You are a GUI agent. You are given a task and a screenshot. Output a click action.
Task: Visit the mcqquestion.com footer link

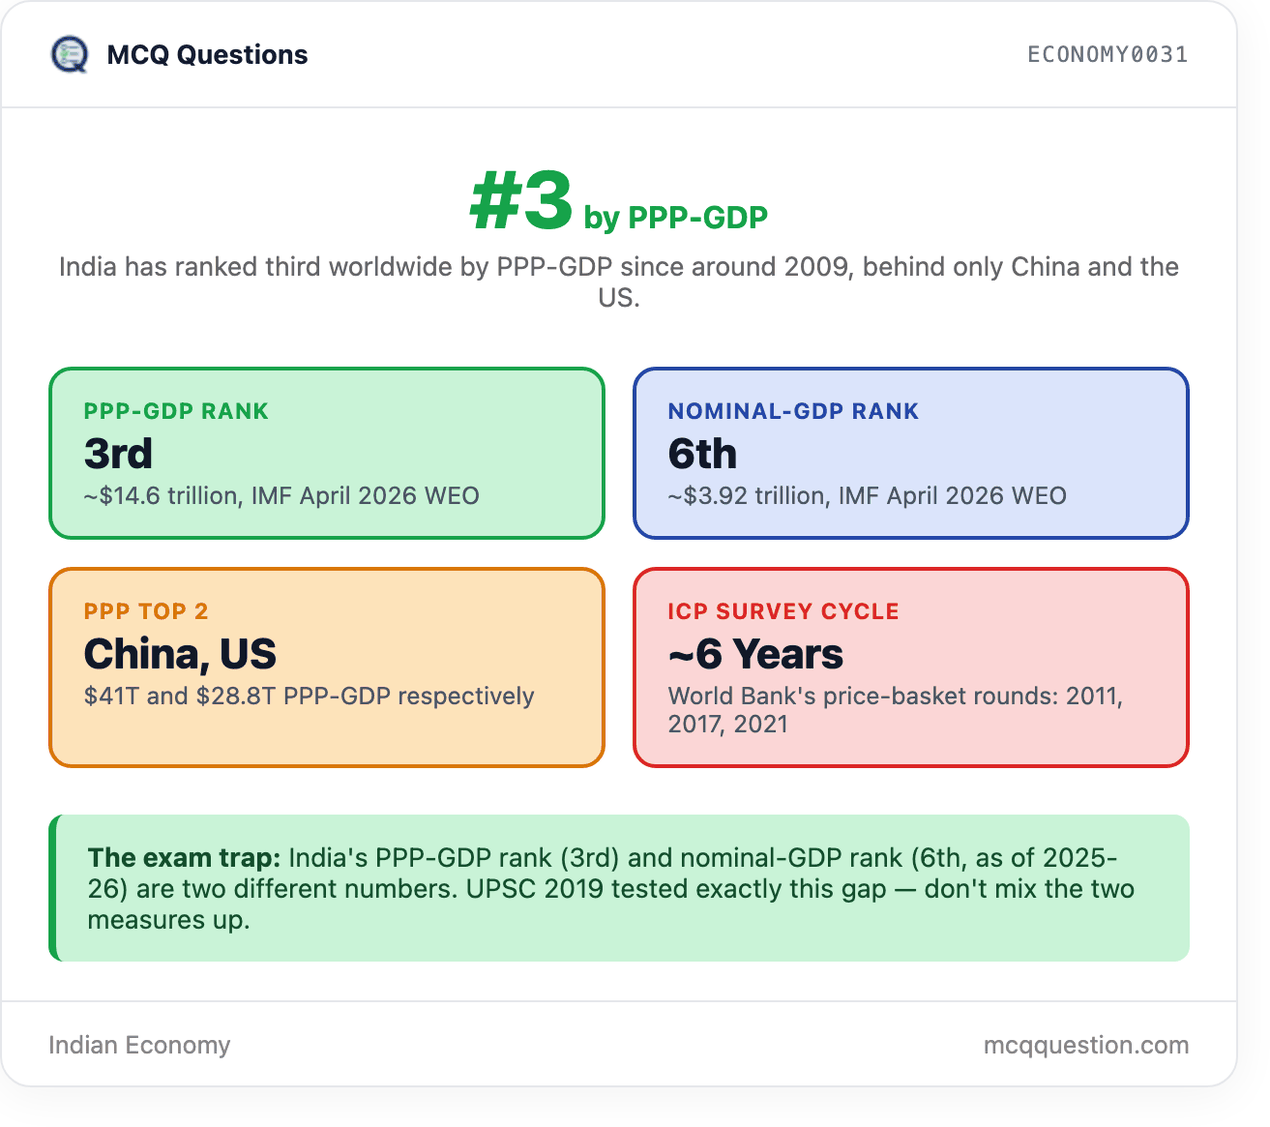[x=1086, y=1045]
